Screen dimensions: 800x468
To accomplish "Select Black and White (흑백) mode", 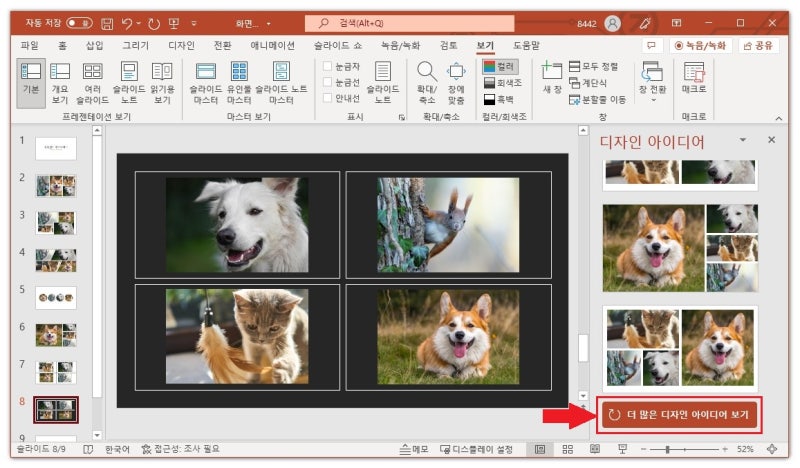I will tap(499, 99).
